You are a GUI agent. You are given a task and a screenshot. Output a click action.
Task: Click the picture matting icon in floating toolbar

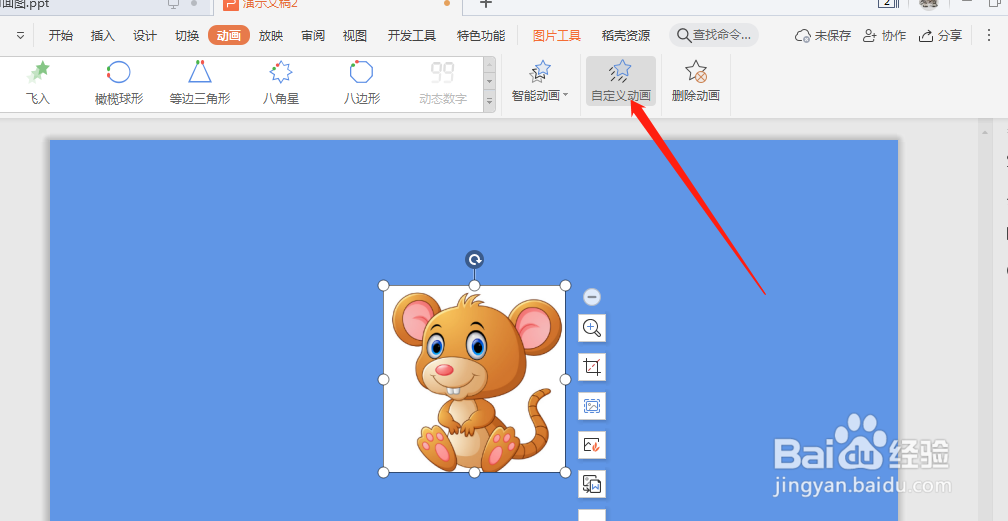[x=592, y=406]
